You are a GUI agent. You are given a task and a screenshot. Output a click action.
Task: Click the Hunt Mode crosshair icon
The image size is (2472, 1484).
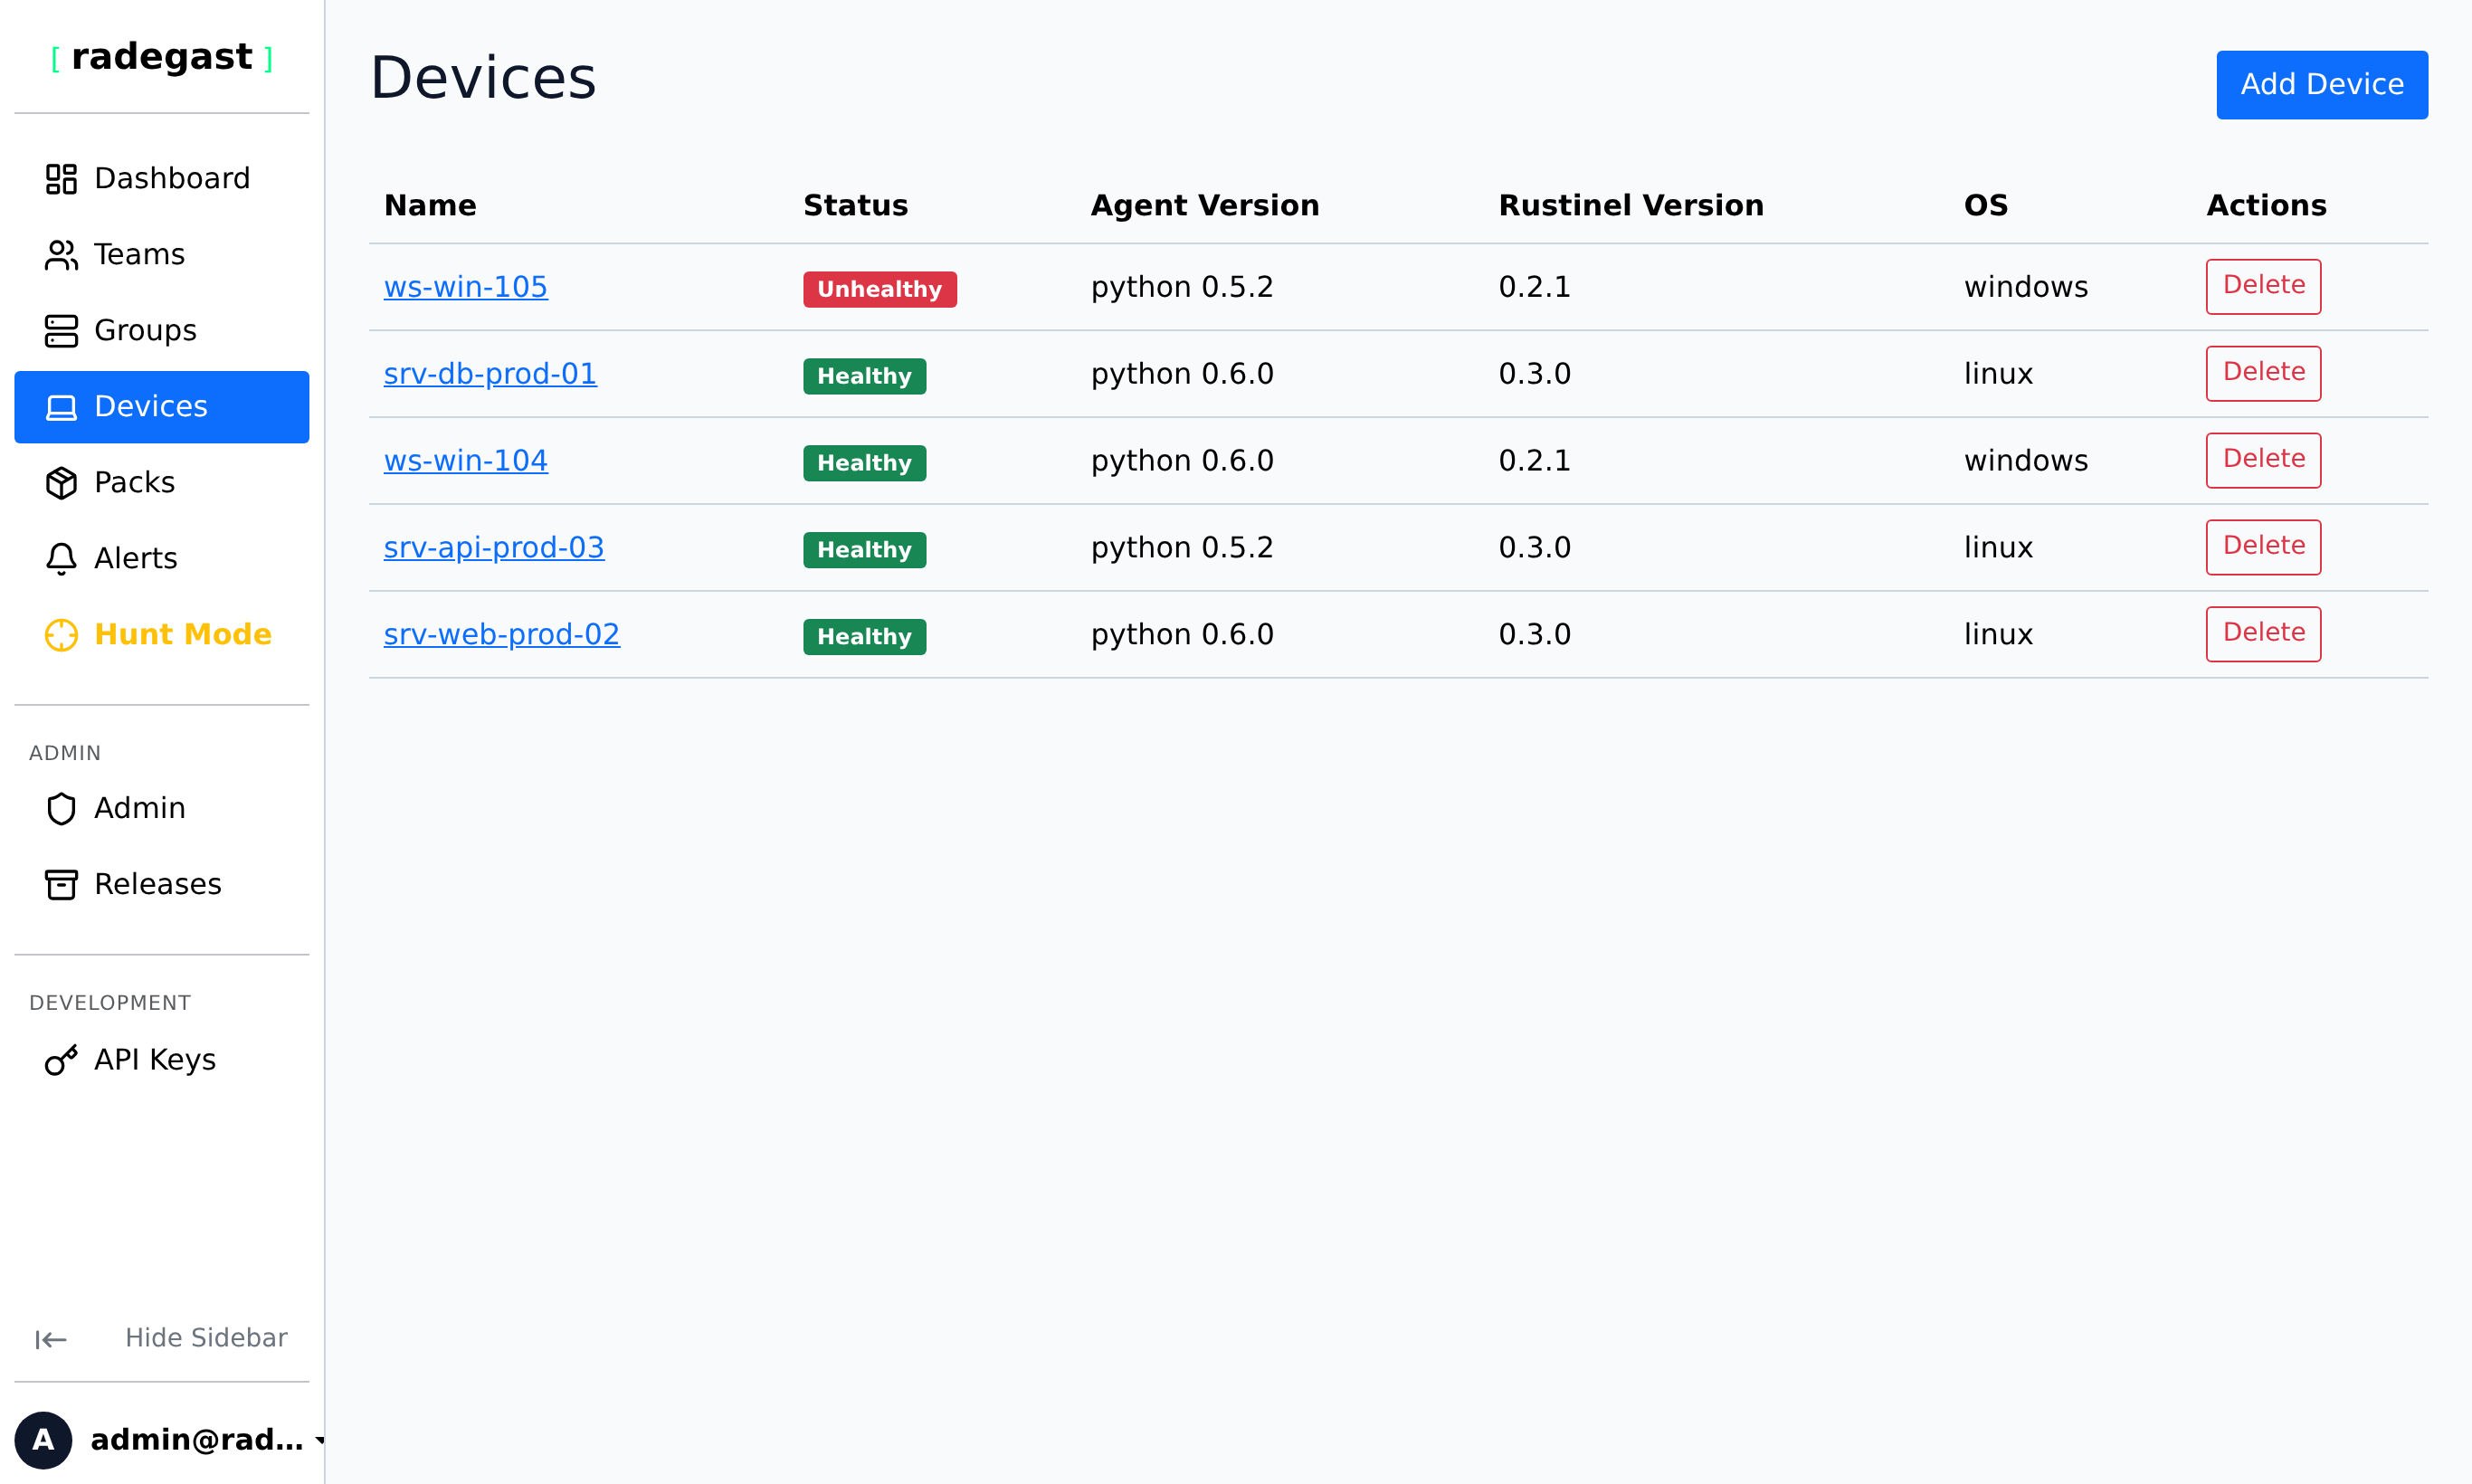61,635
